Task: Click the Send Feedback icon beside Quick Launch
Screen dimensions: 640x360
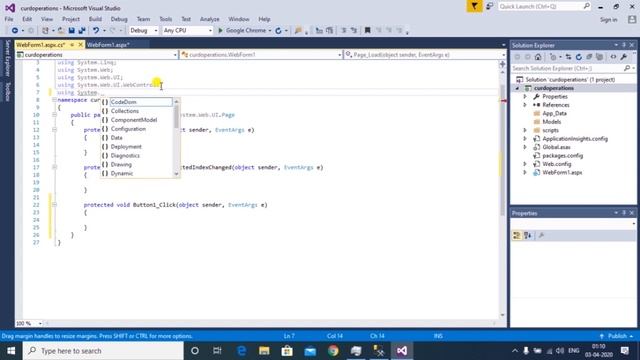Action: pyautogui.click(x=489, y=7)
